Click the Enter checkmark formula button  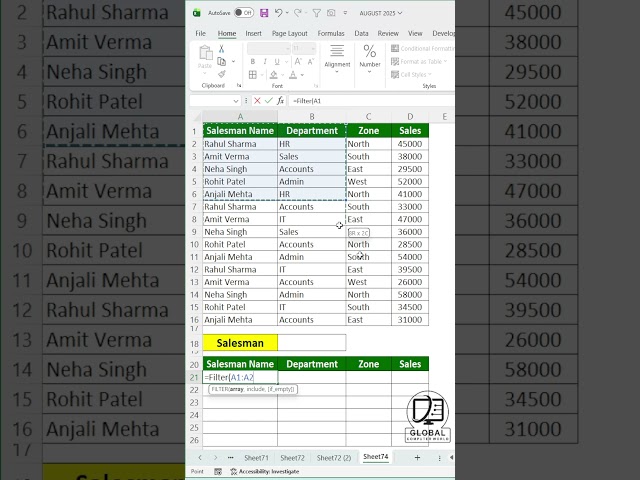(x=269, y=100)
